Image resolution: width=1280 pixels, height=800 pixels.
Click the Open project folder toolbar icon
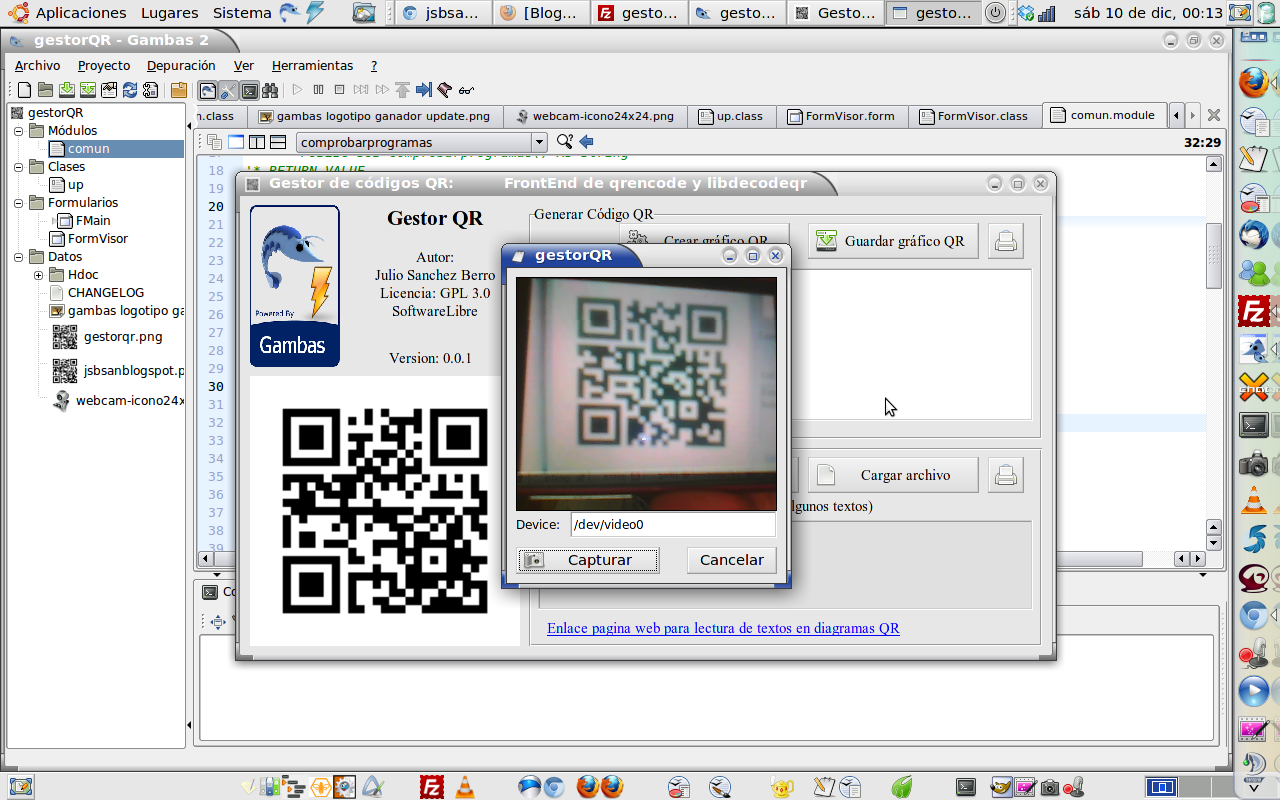pos(45,90)
